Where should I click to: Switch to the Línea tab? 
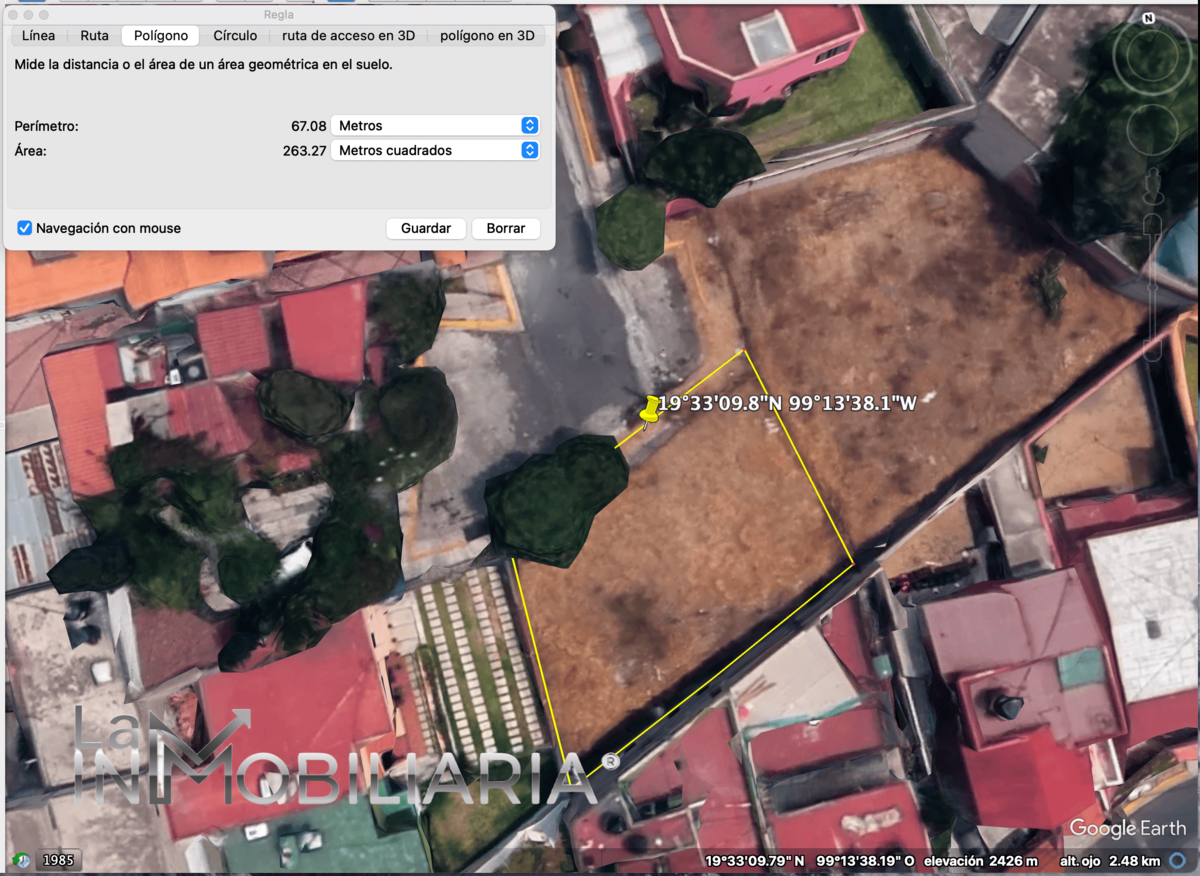(x=38, y=35)
